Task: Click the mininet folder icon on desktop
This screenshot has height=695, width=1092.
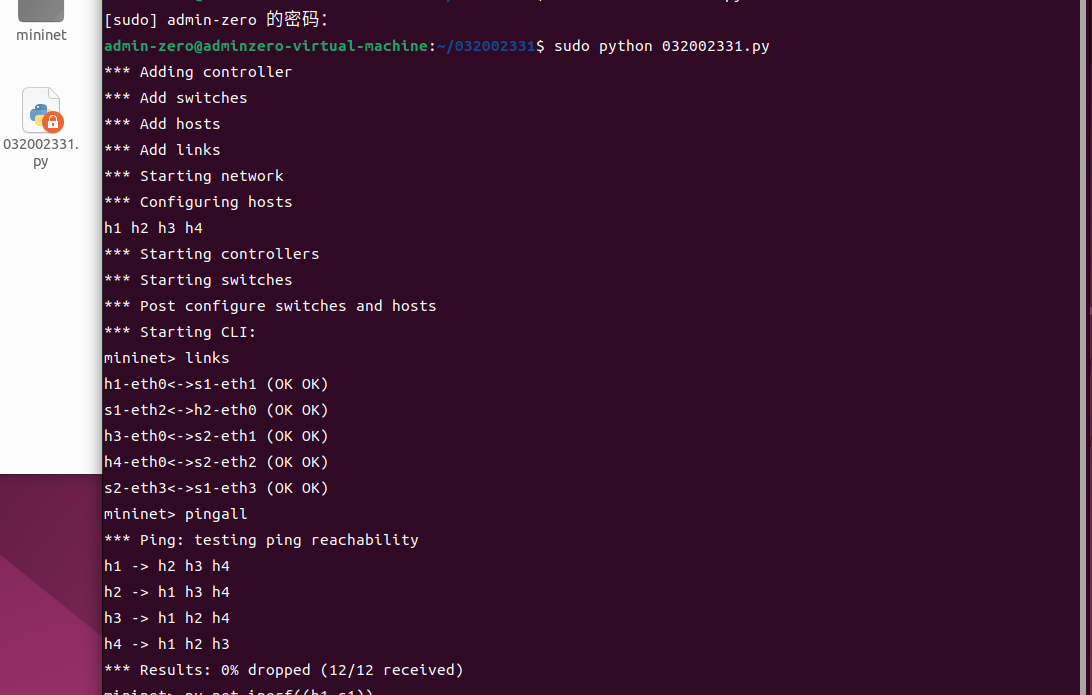Action: pyautogui.click(x=41, y=9)
